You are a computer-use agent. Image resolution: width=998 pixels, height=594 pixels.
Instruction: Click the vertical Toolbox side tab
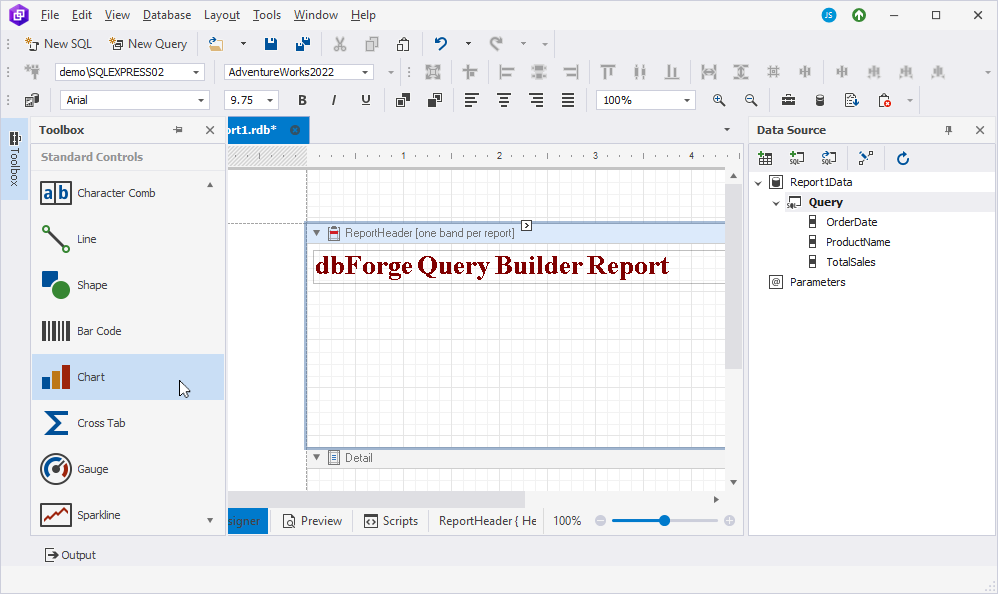15,159
